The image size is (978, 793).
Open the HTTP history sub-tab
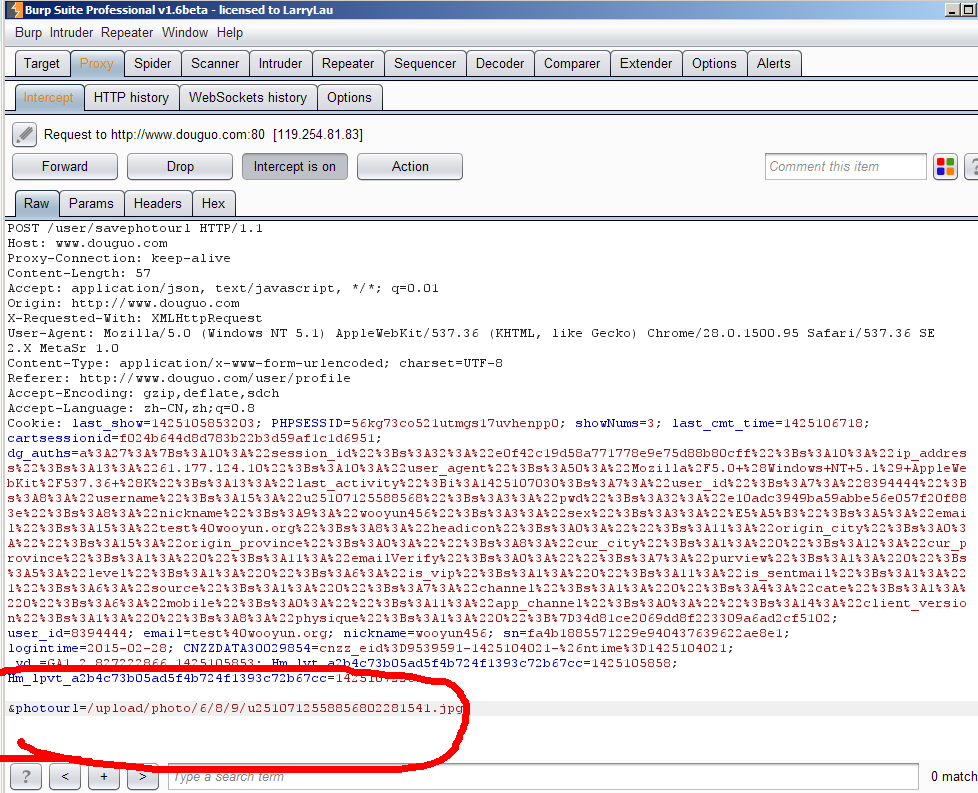[x=131, y=97]
